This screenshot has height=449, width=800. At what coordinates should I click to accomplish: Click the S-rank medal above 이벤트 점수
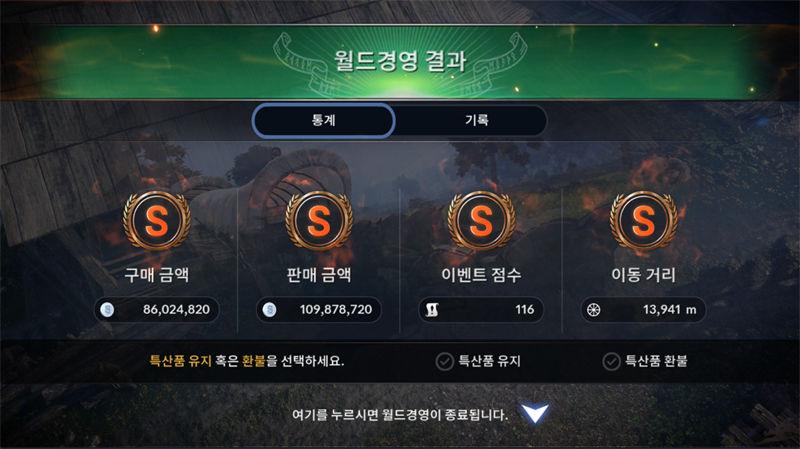(x=481, y=220)
